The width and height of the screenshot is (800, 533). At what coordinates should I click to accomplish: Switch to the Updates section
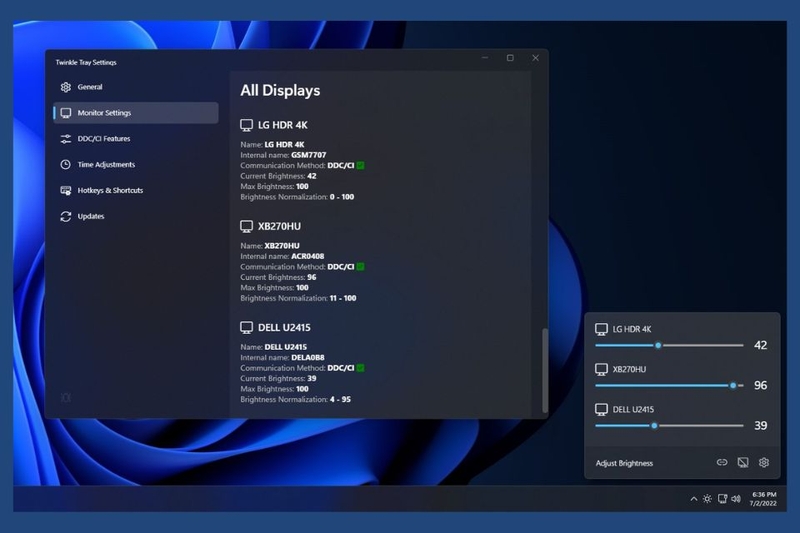(136, 216)
